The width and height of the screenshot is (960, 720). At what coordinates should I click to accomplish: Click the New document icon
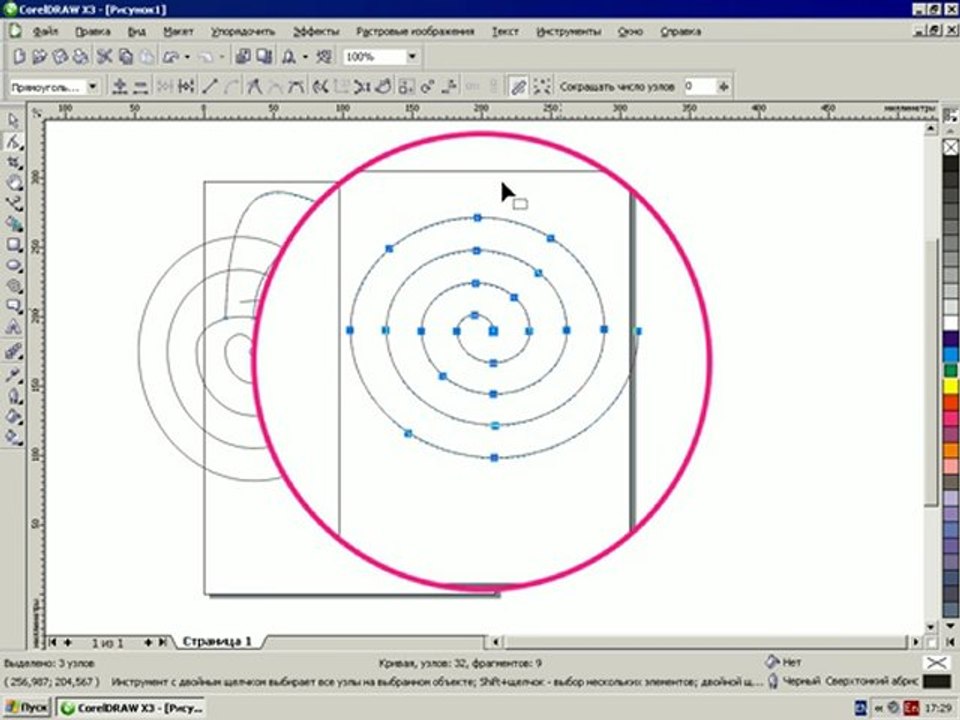19,57
